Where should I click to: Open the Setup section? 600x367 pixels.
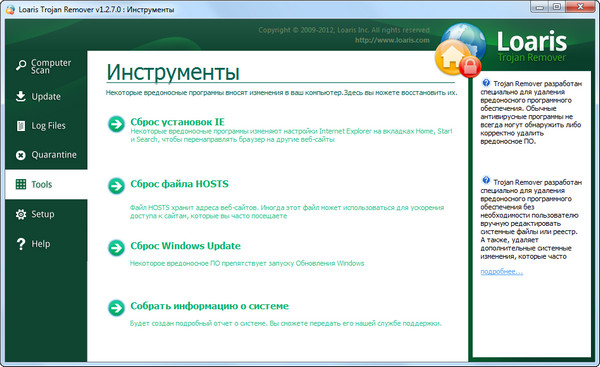tap(46, 214)
